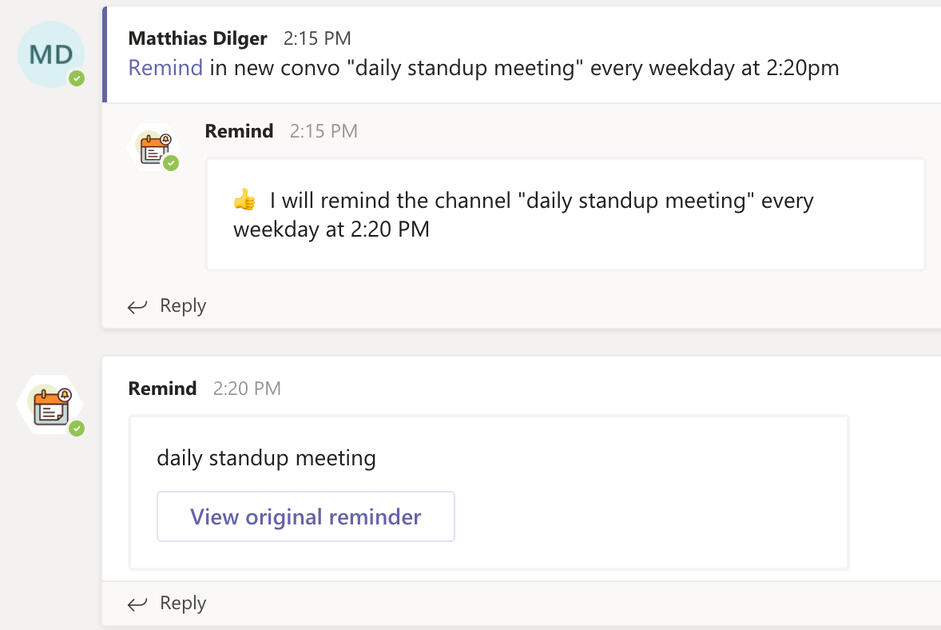The height and width of the screenshot is (630, 941).
Task: Toggle the bot verification badge on the reply avatar
Action: (x=172, y=163)
